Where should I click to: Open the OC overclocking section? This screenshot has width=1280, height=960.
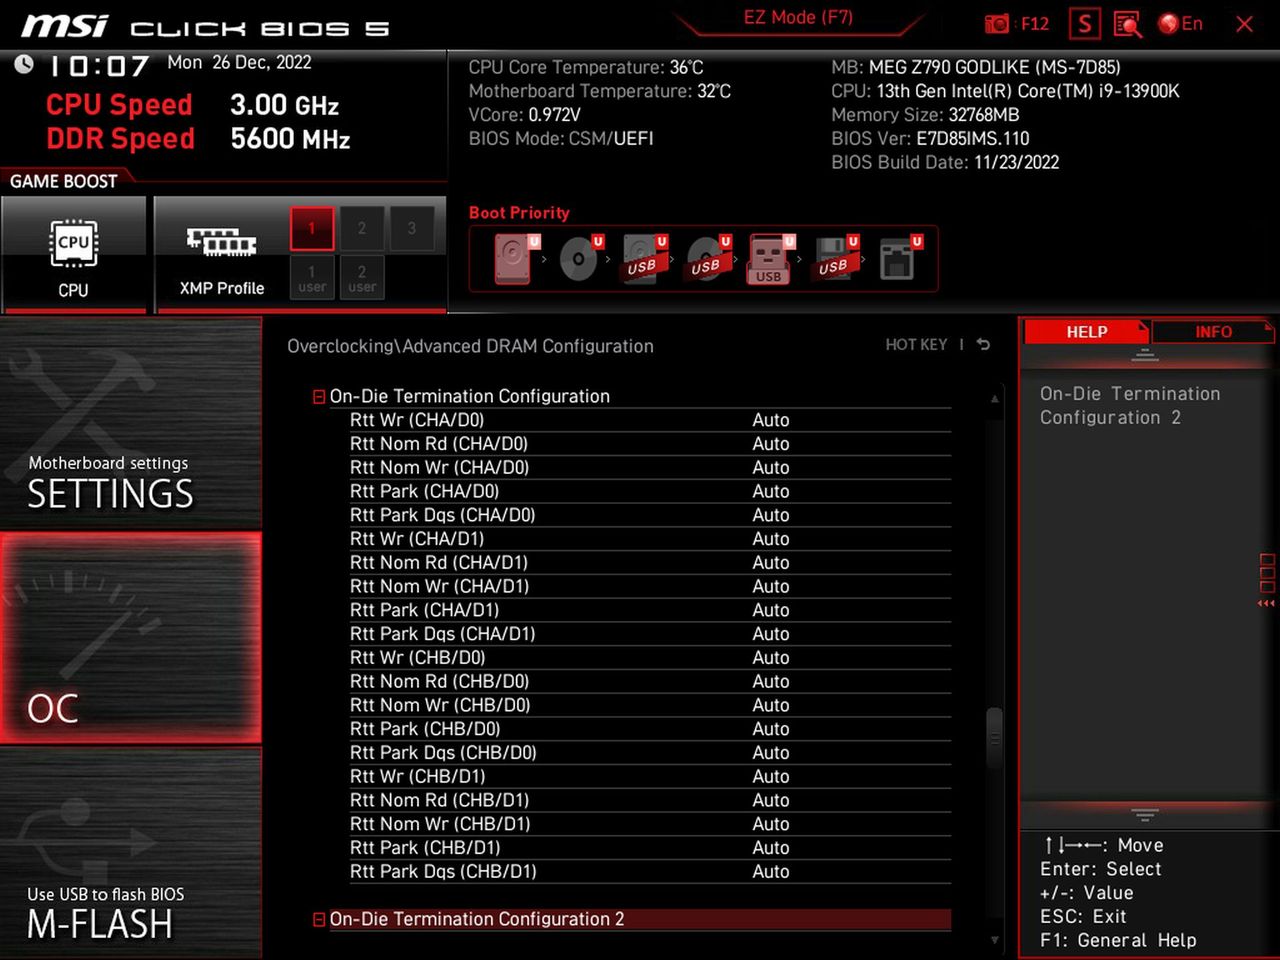tap(131, 638)
